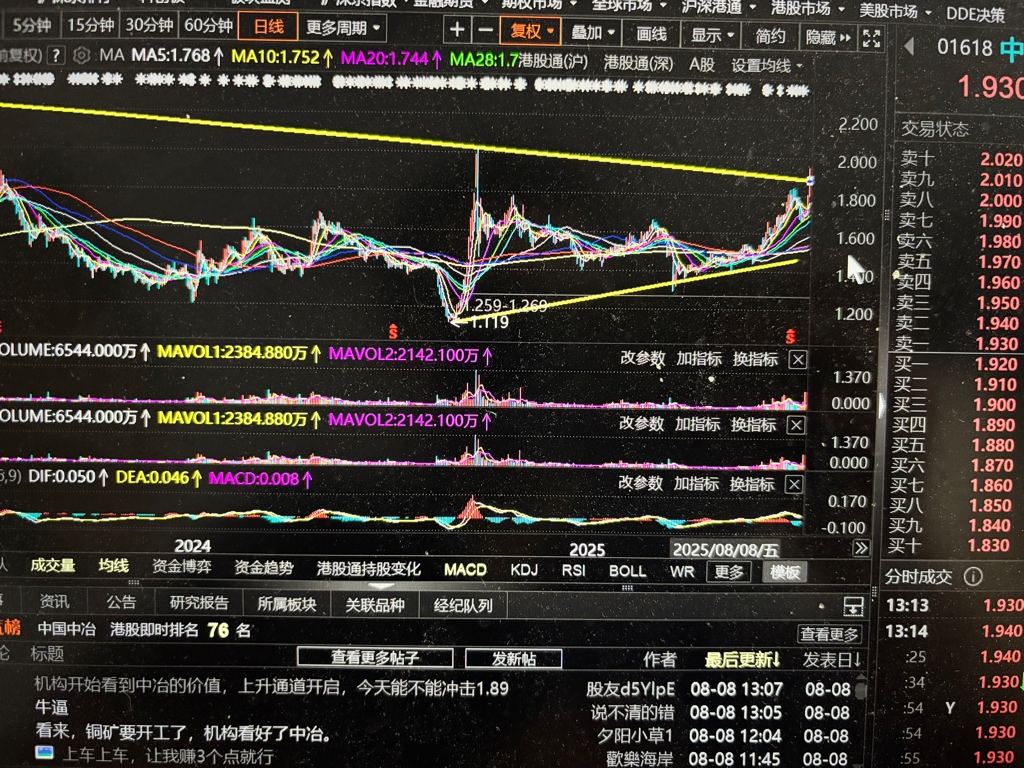This screenshot has height=768, width=1024.
Task: Open MA settings gear icon
Action: click(x=81, y=56)
